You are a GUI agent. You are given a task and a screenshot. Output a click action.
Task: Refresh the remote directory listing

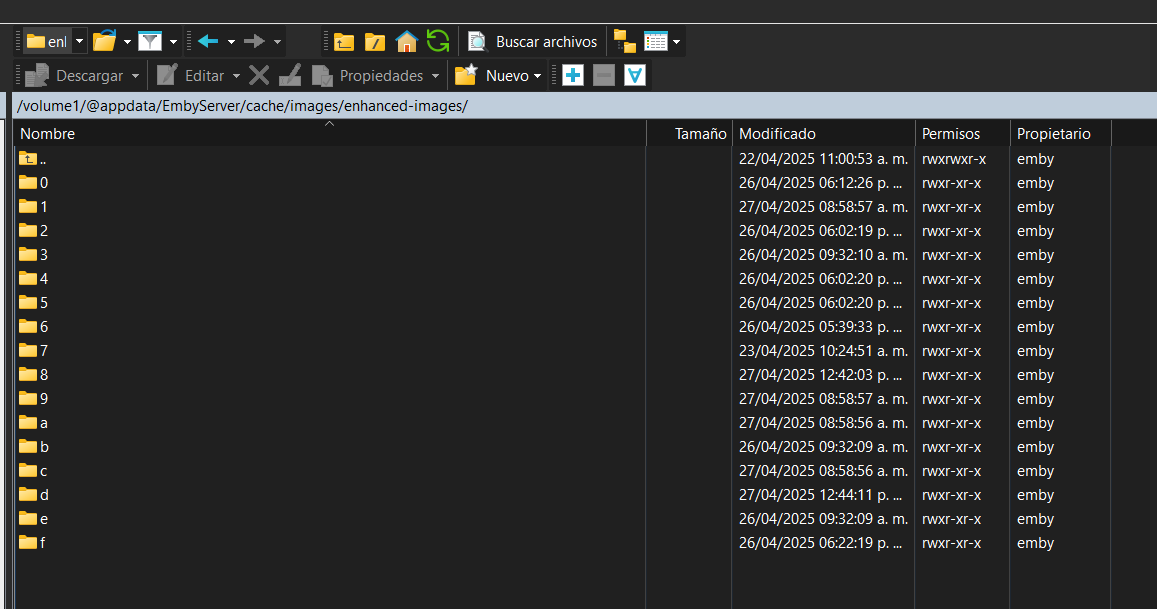click(438, 42)
